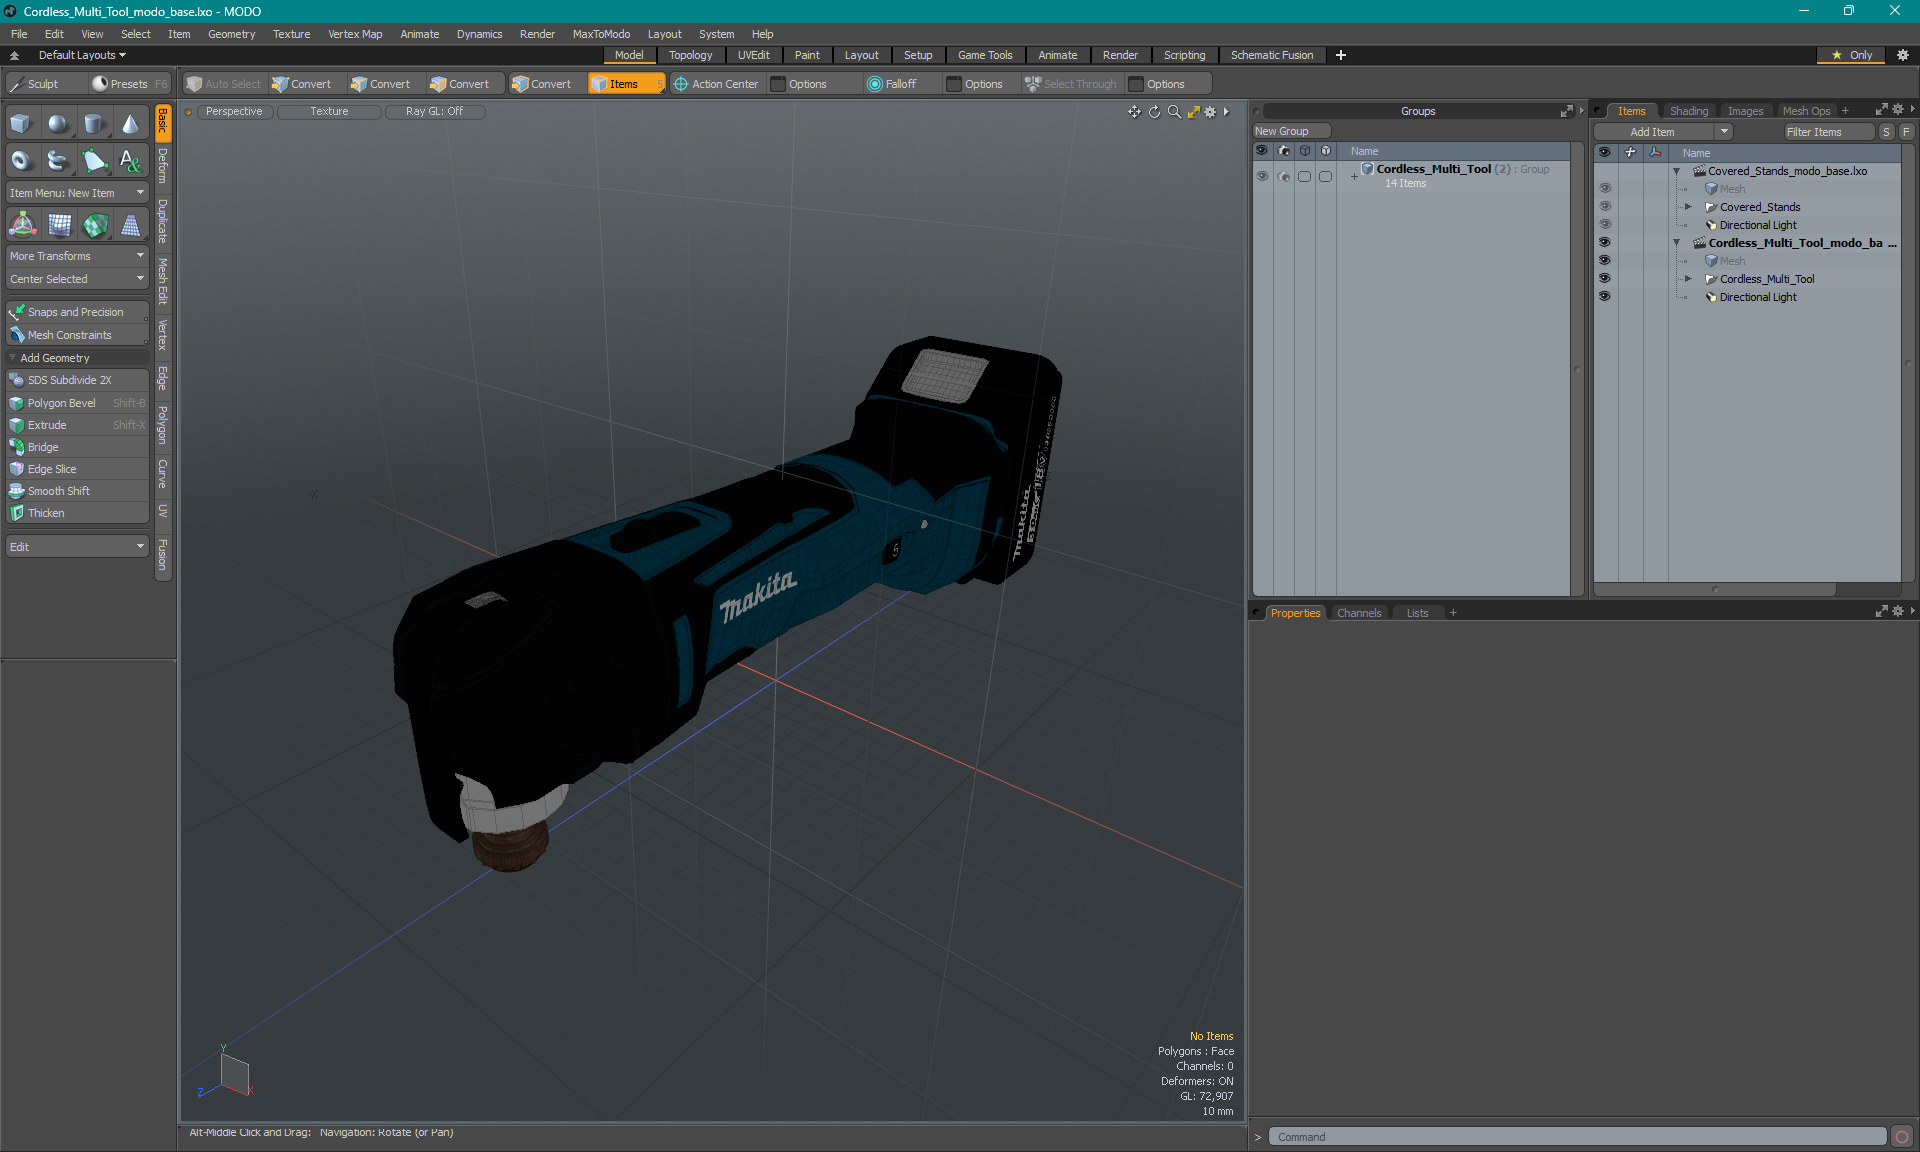Open the Edit dropdown

77,547
